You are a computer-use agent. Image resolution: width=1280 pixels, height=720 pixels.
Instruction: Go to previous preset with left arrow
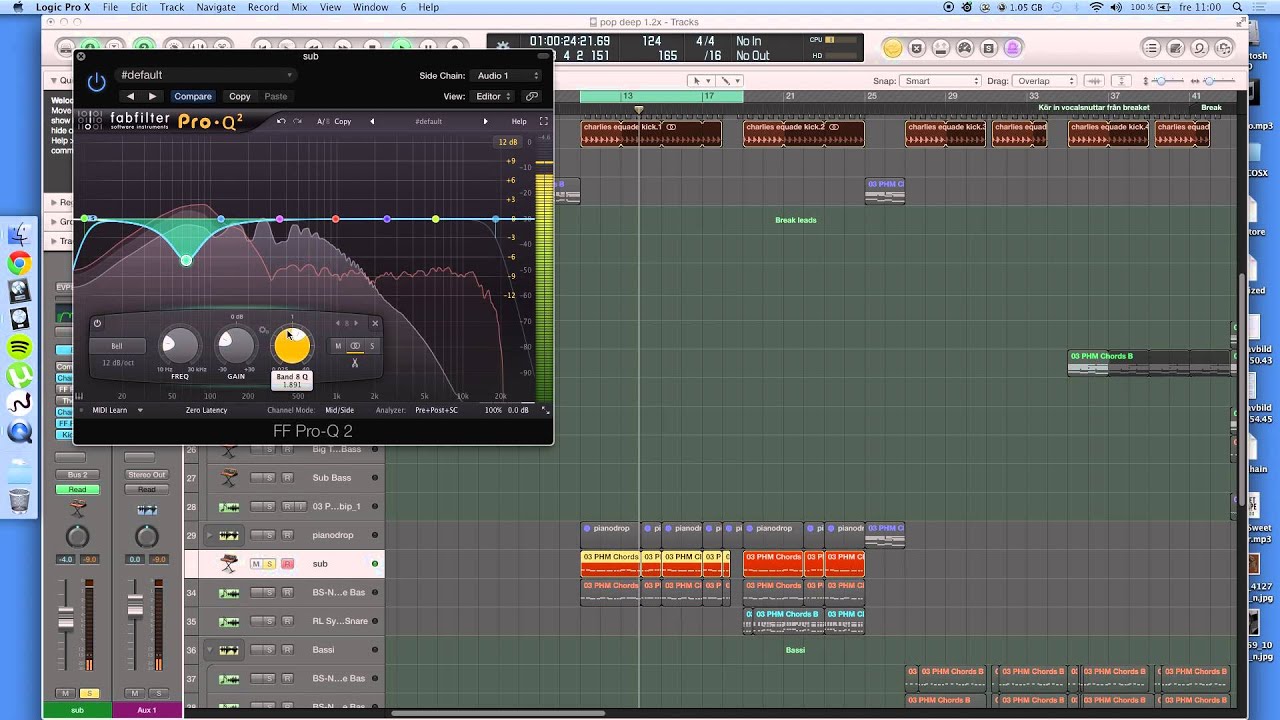pos(130,96)
